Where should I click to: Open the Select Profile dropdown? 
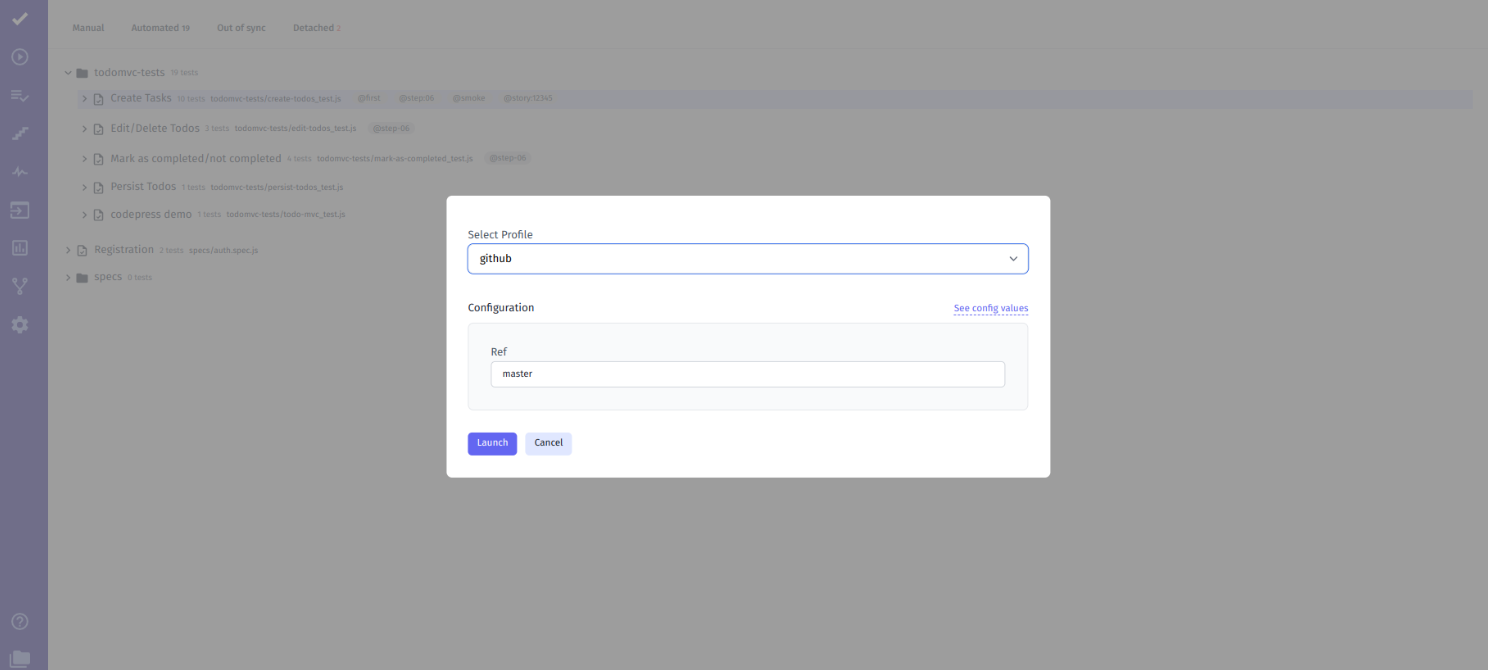point(747,258)
